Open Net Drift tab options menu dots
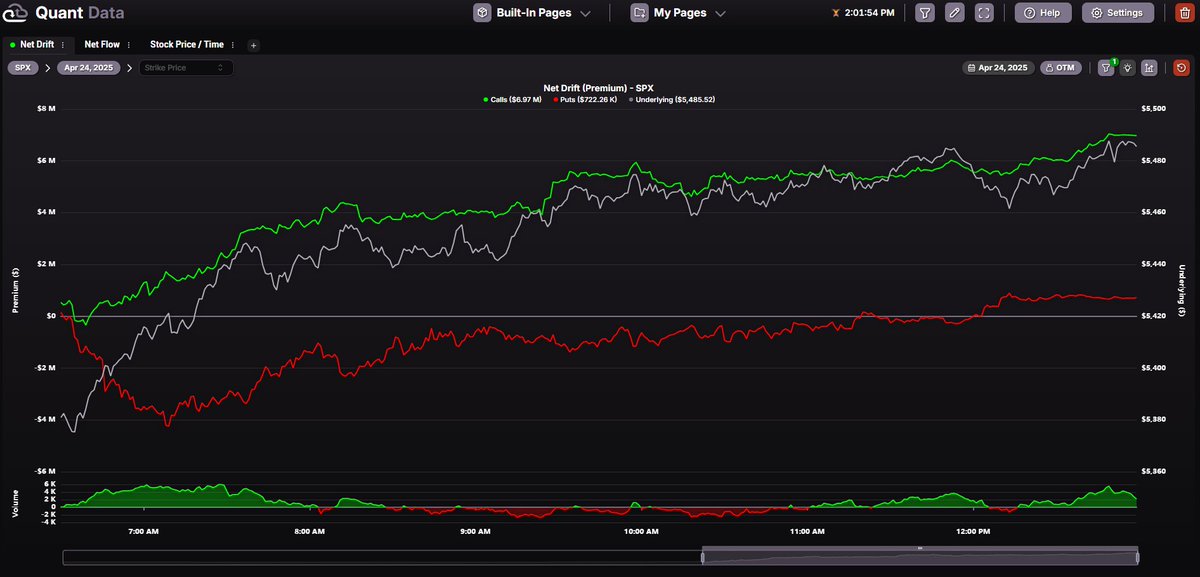 coord(64,45)
